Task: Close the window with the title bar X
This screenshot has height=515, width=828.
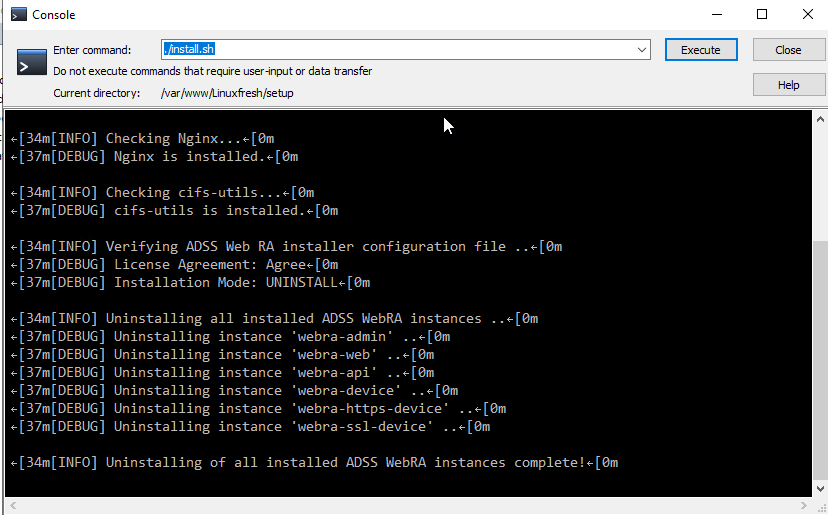Action: (x=807, y=15)
